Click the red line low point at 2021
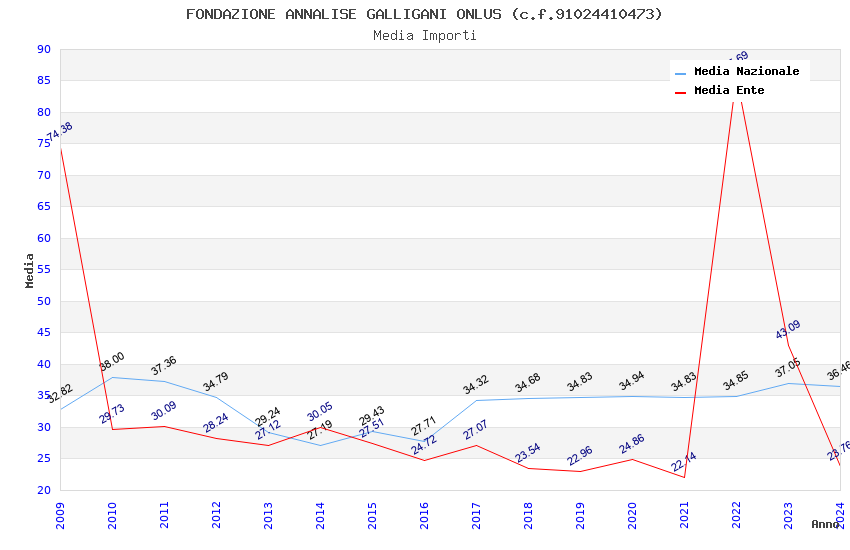 click(x=684, y=477)
